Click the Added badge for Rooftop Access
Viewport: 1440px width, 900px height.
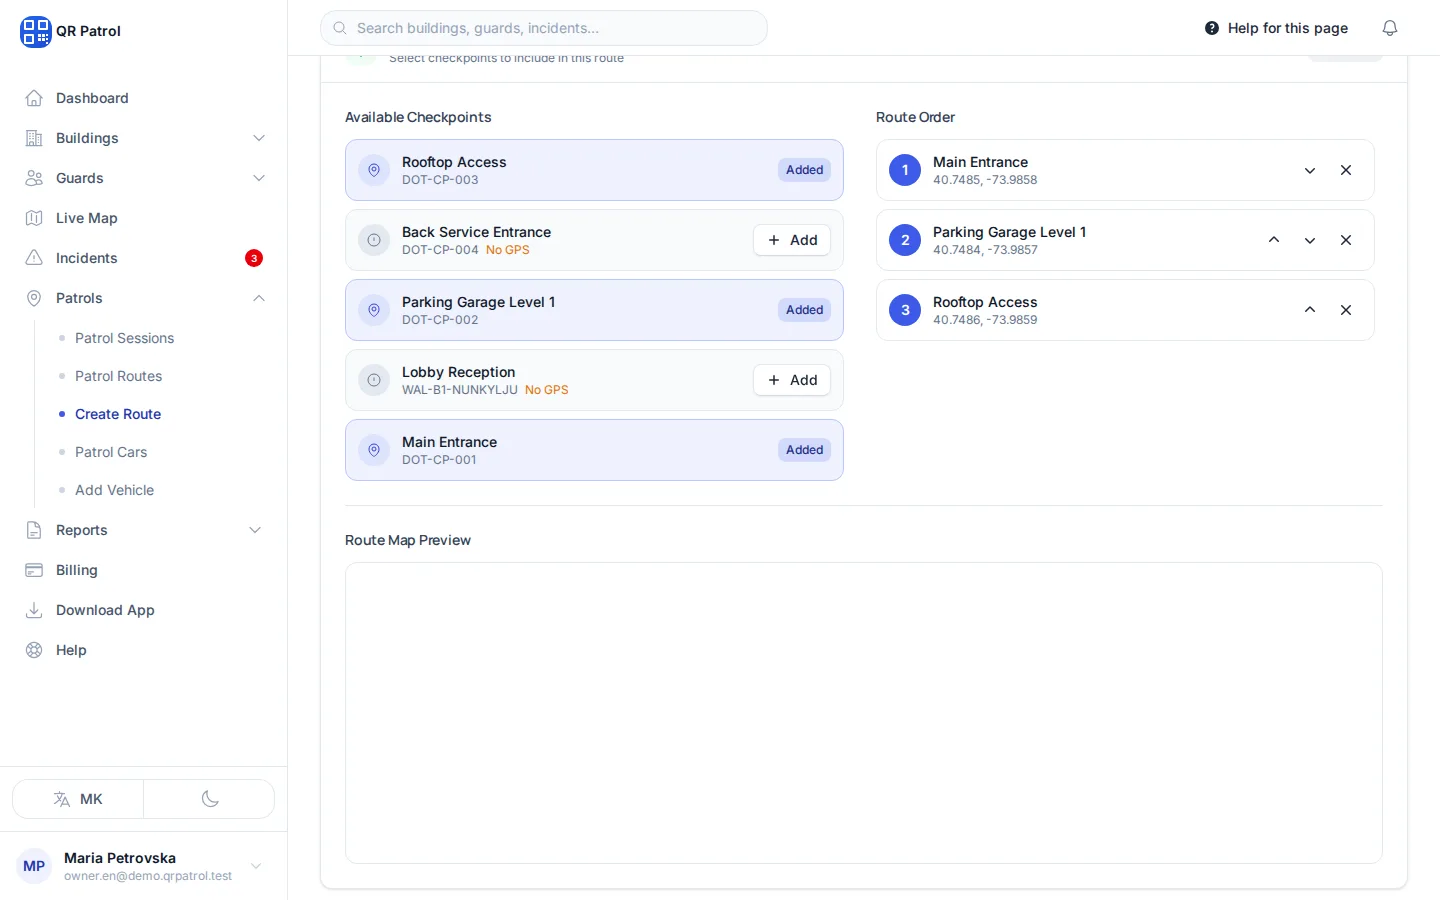805,170
